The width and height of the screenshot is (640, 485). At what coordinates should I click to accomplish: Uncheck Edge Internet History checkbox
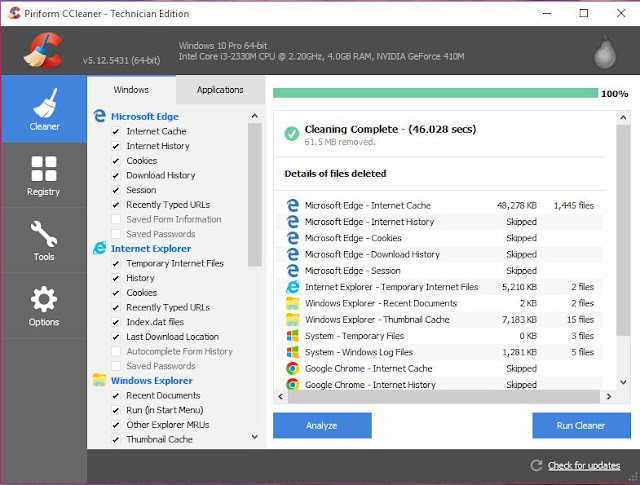point(116,146)
